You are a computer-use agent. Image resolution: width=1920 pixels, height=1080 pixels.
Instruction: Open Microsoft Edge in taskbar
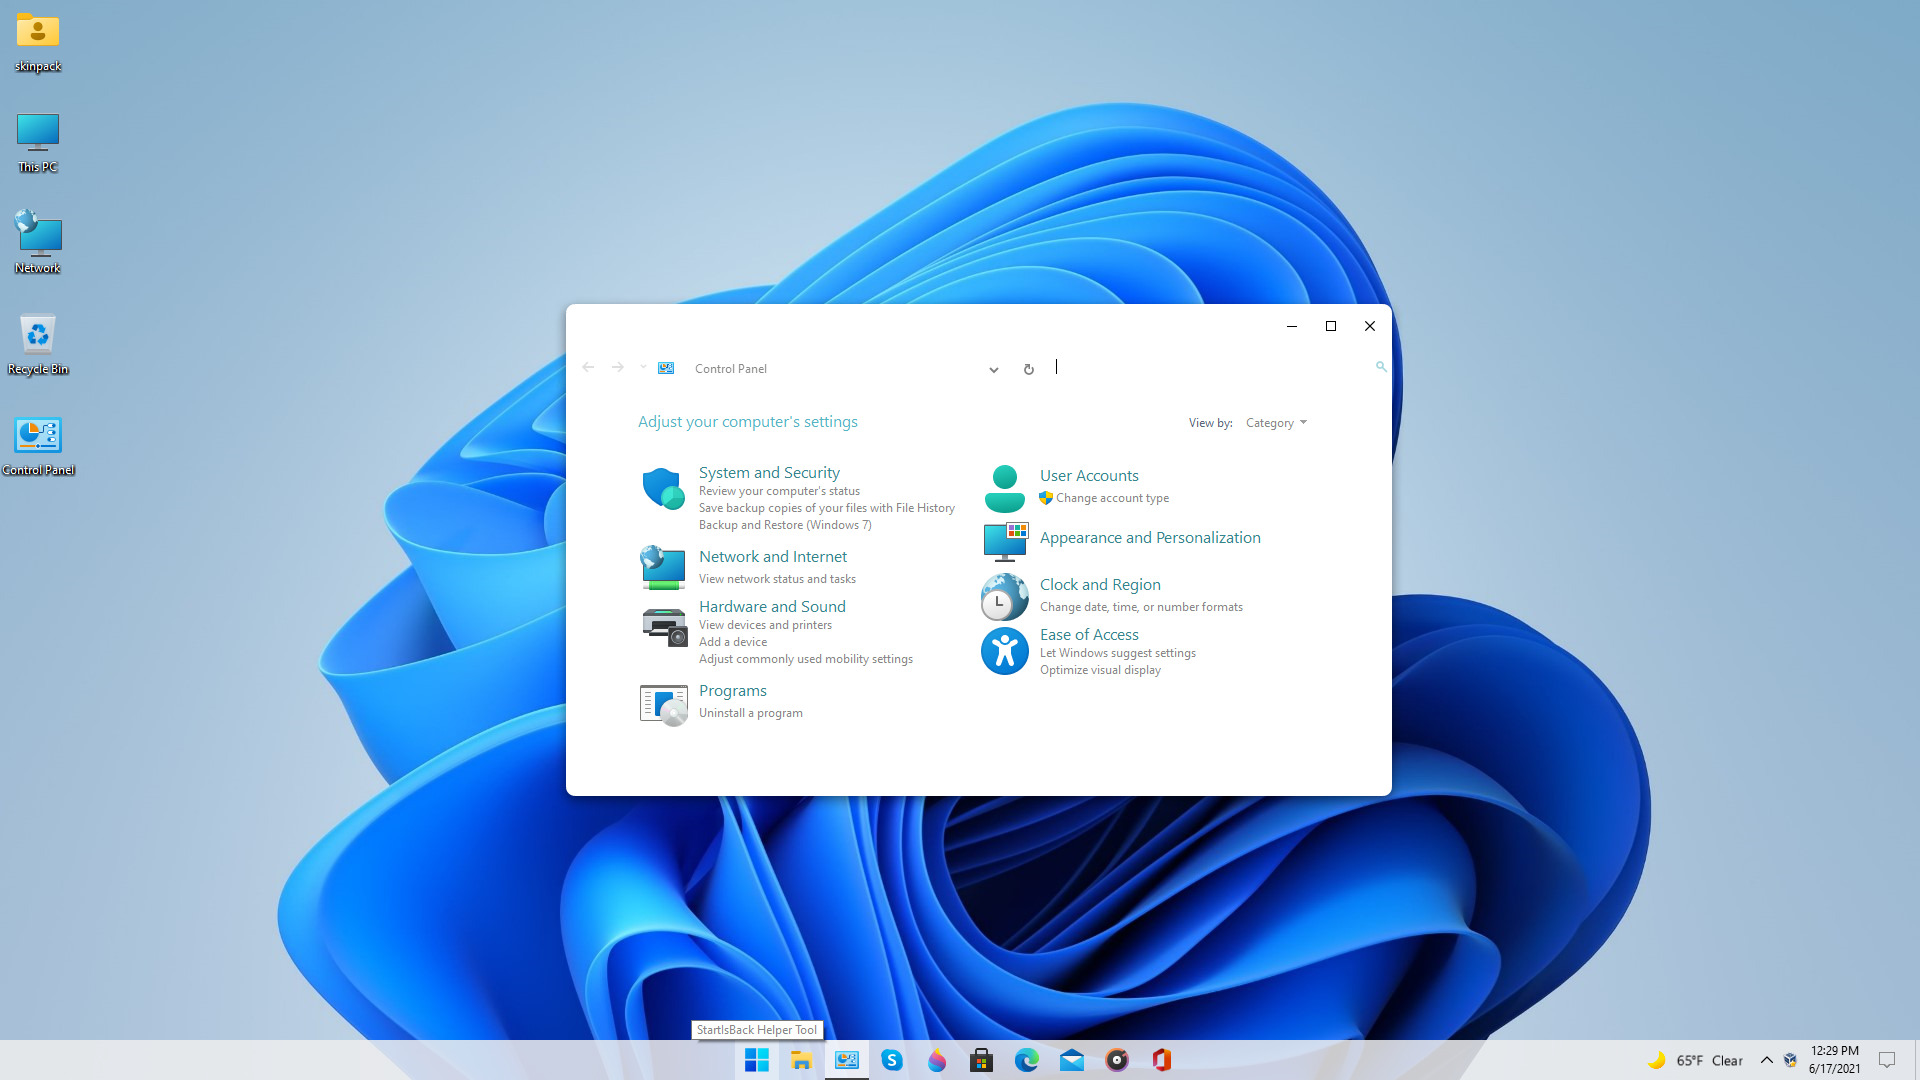pyautogui.click(x=1027, y=1060)
